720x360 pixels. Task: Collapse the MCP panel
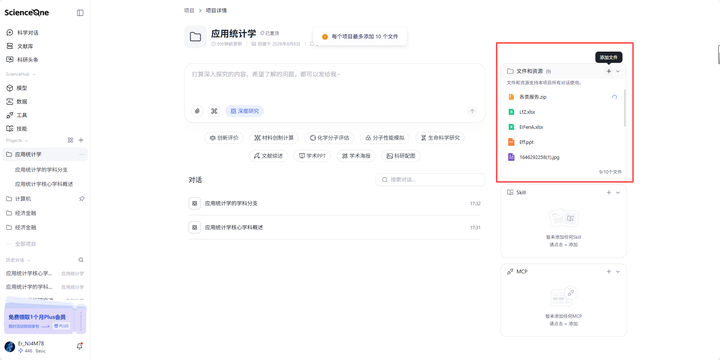click(x=618, y=271)
